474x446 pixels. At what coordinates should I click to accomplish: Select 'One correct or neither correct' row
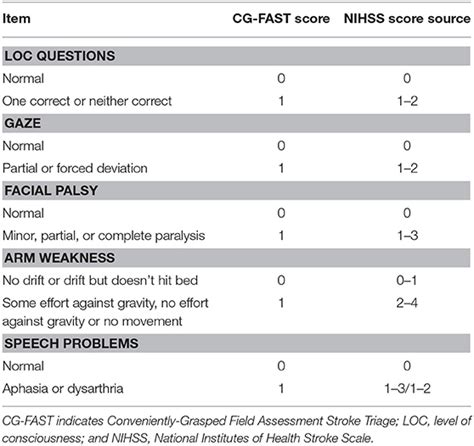(236, 101)
